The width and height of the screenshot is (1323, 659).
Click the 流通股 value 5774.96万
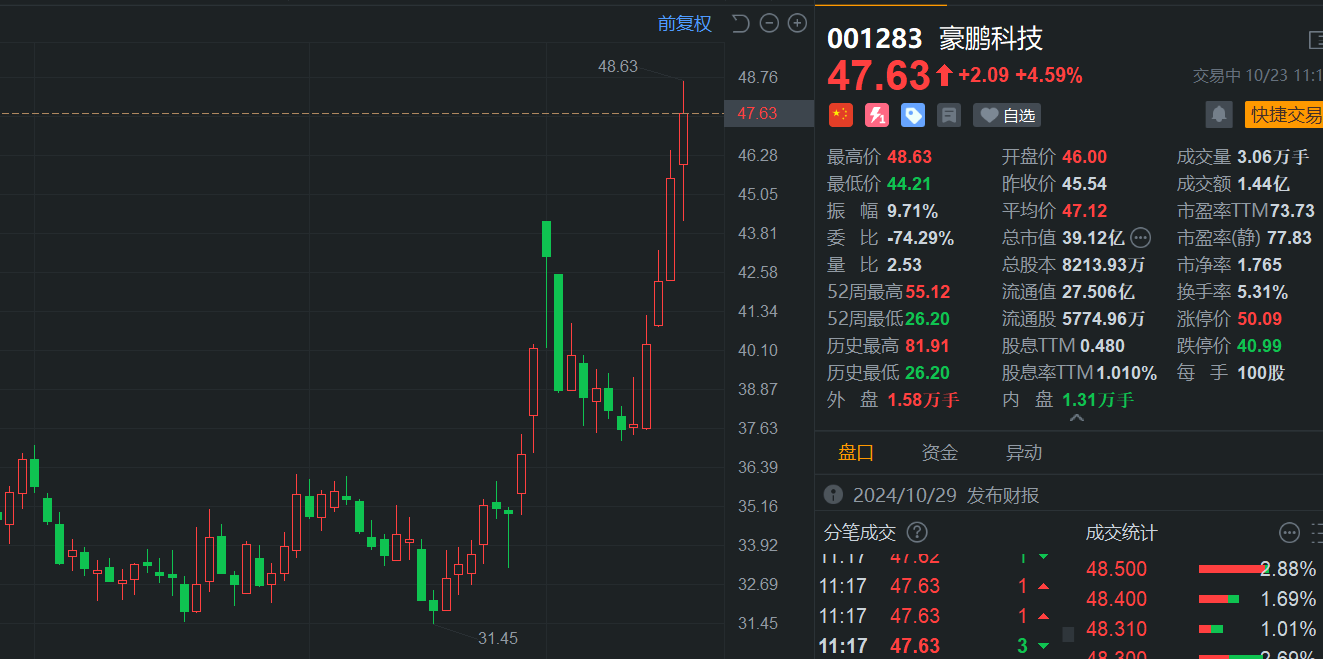(x=1103, y=319)
